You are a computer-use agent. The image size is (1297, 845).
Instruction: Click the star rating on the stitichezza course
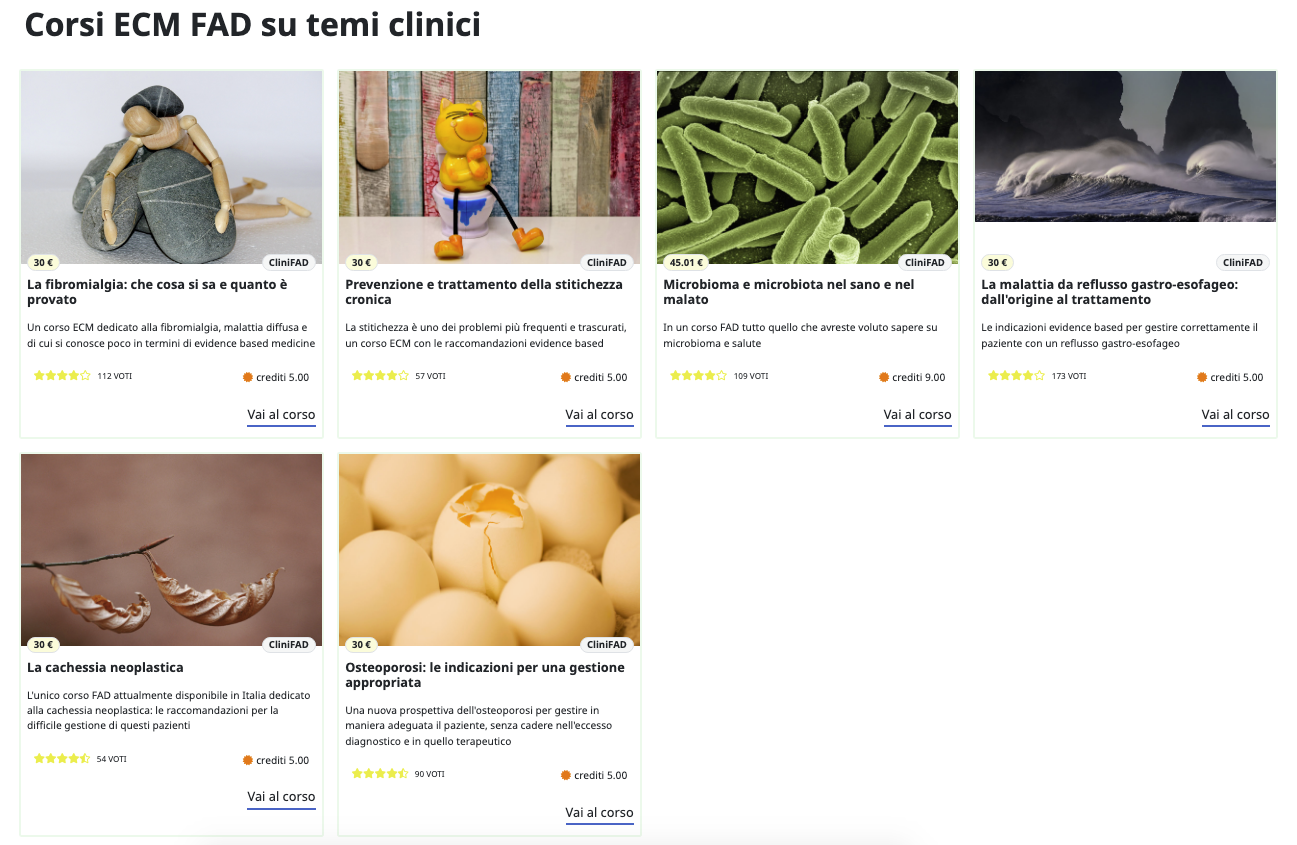point(380,376)
